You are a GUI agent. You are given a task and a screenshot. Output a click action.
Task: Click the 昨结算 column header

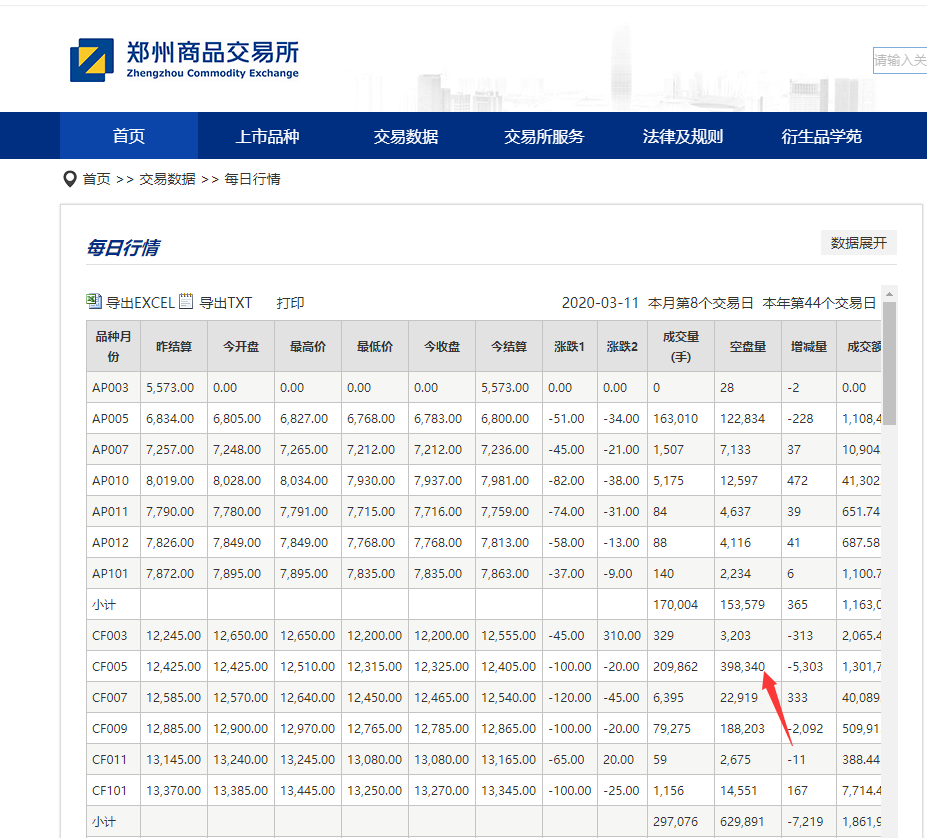174,346
